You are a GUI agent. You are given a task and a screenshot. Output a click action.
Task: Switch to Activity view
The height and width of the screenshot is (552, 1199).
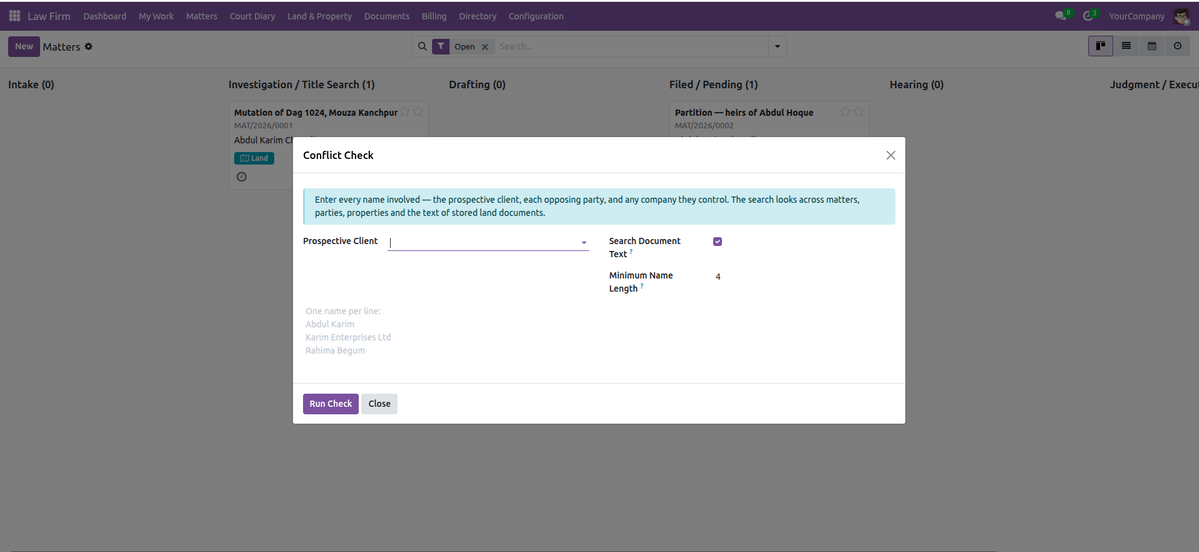pyautogui.click(x=1177, y=46)
